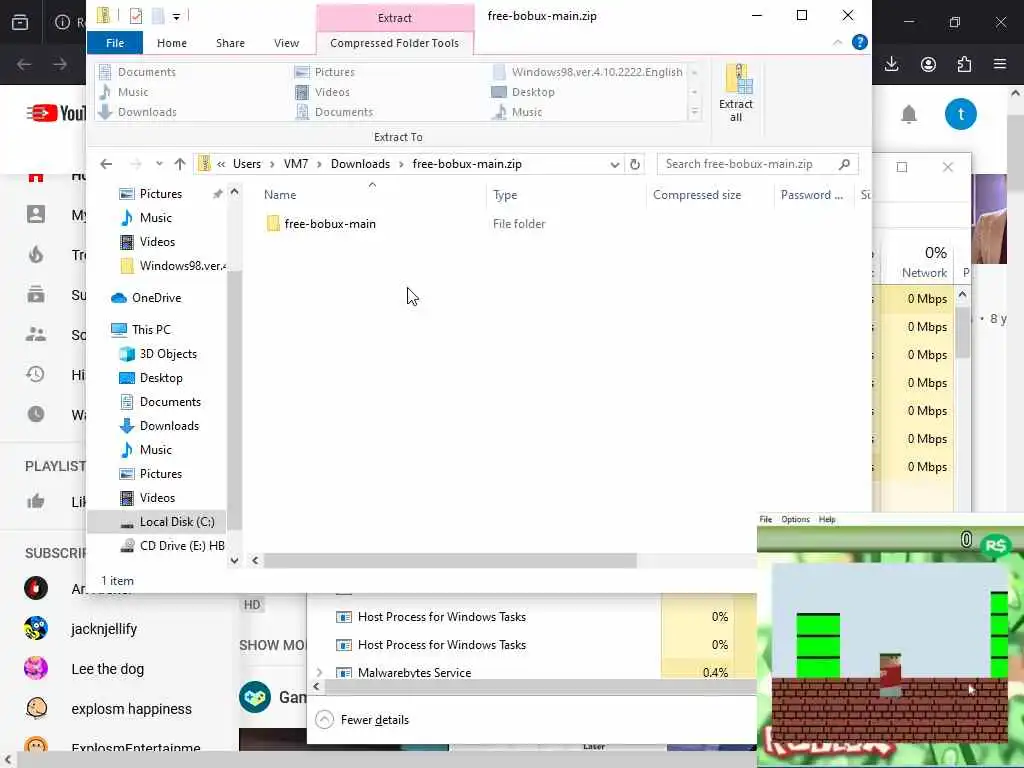Expand the Extract To destinations gallery
This screenshot has width=1024, height=768.
pyautogui.click(x=695, y=112)
